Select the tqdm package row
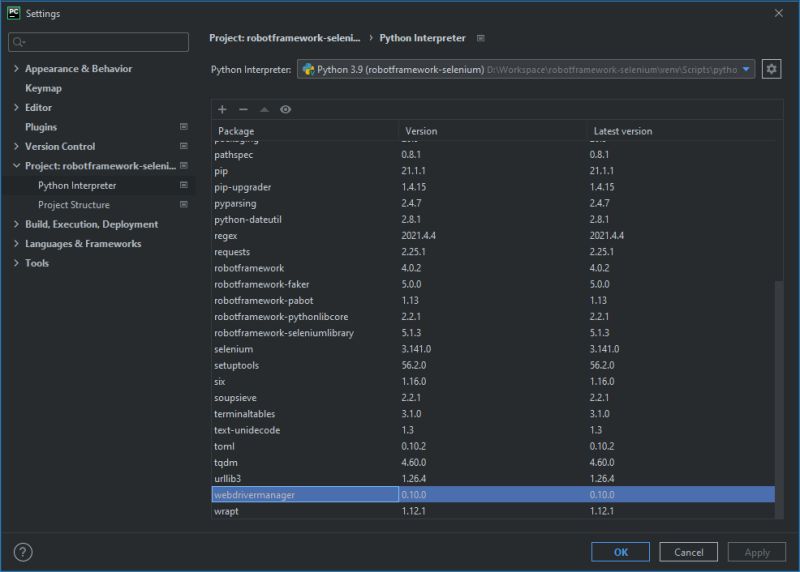800x572 pixels. click(493, 462)
